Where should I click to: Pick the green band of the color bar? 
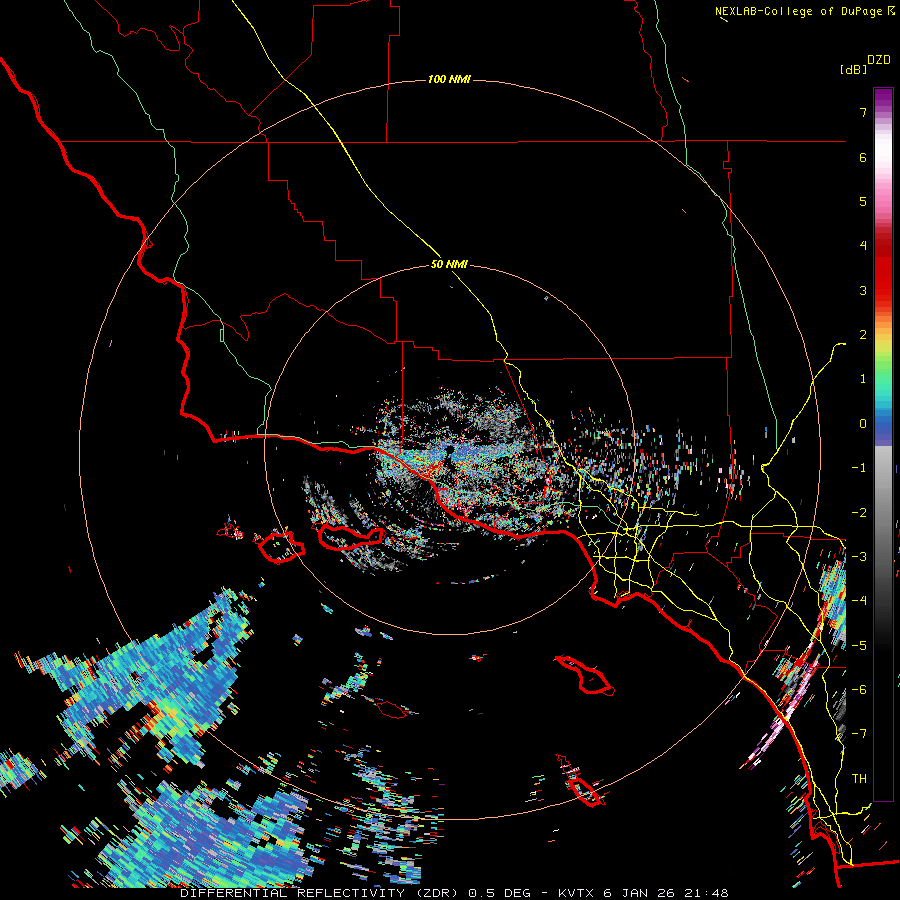tap(883, 373)
